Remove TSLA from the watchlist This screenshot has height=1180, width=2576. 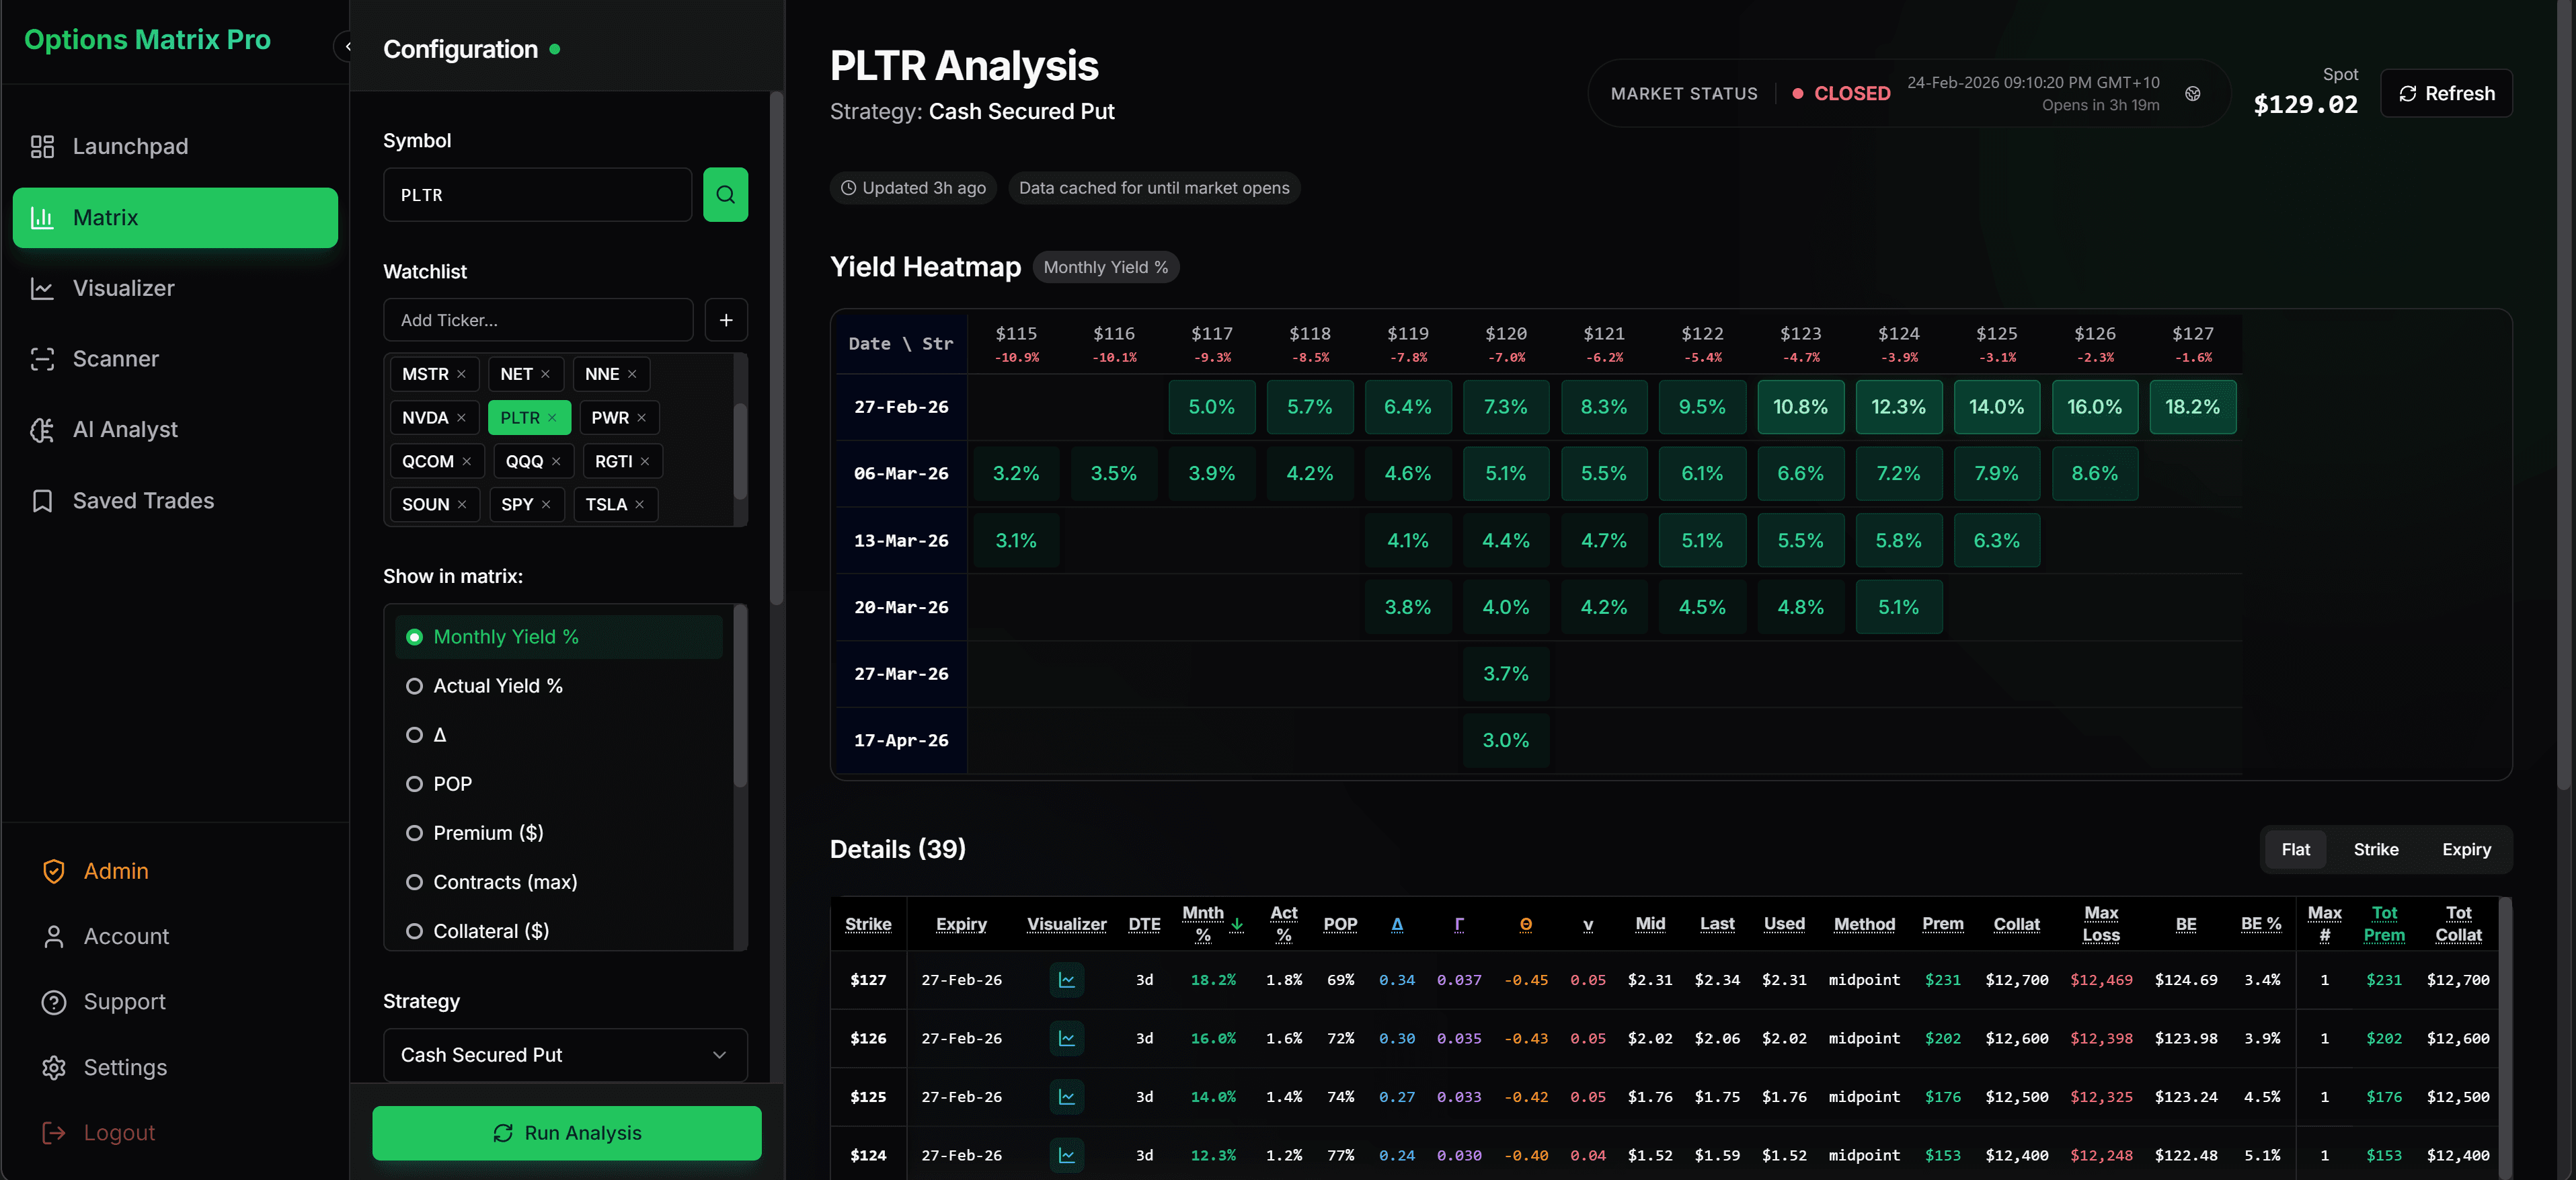[x=639, y=505]
